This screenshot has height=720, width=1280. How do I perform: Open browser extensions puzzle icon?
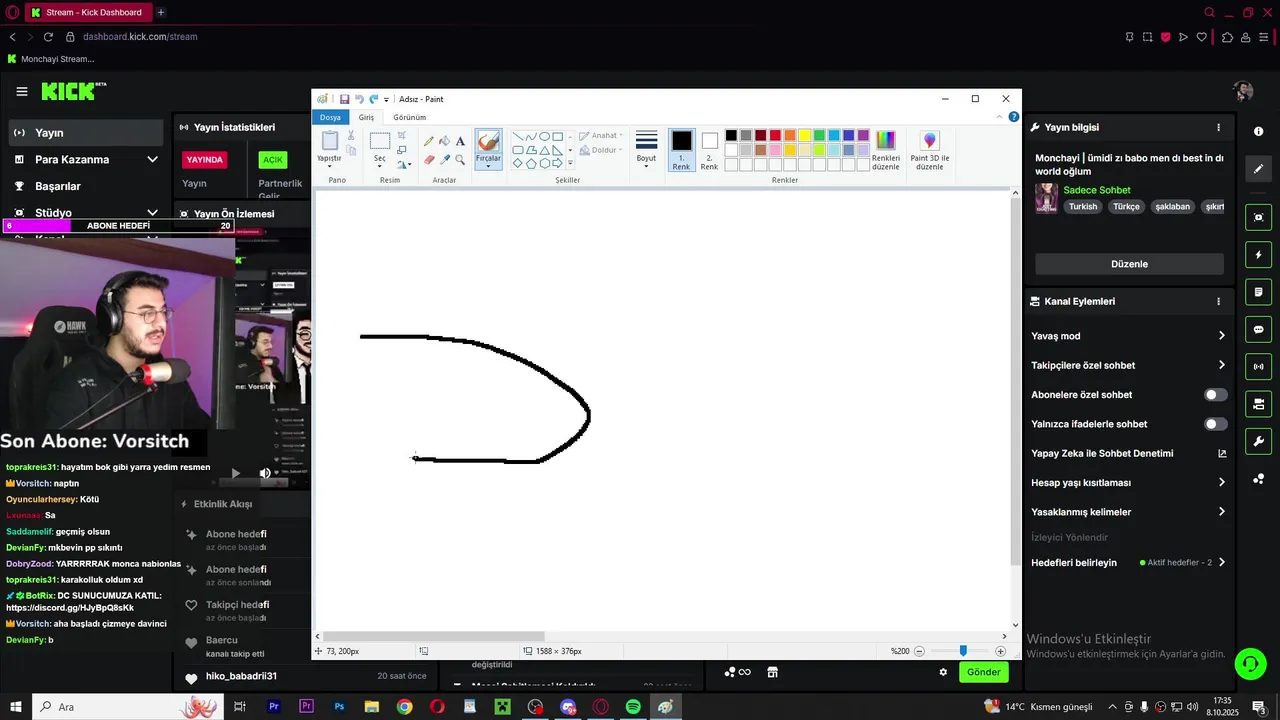click(x=1227, y=37)
